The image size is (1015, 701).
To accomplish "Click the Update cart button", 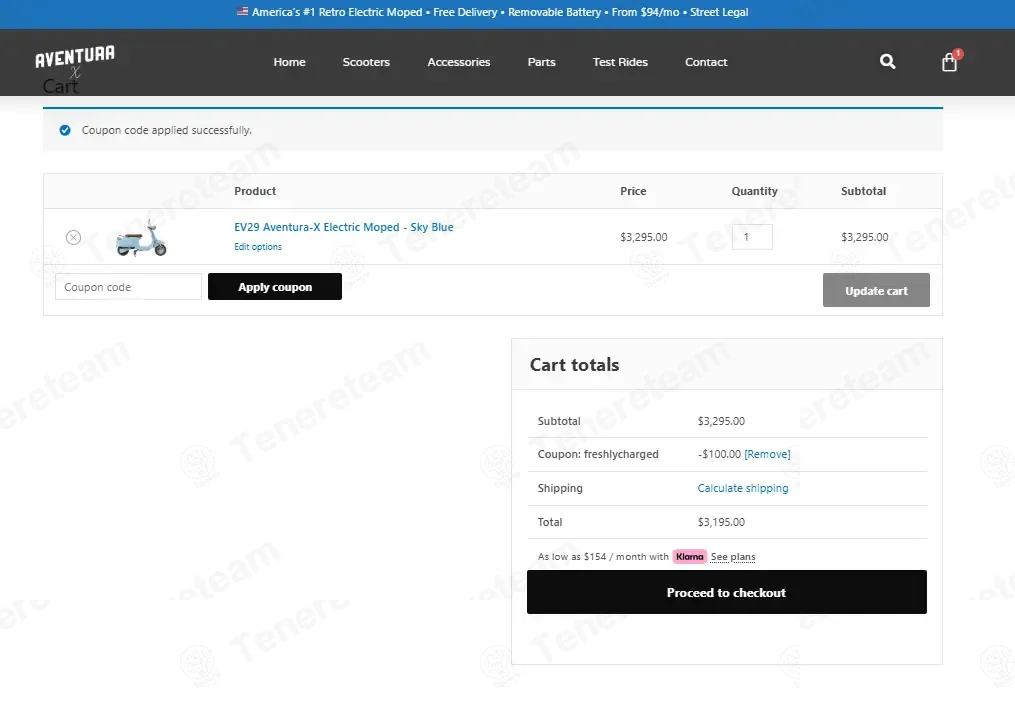I will 876,290.
